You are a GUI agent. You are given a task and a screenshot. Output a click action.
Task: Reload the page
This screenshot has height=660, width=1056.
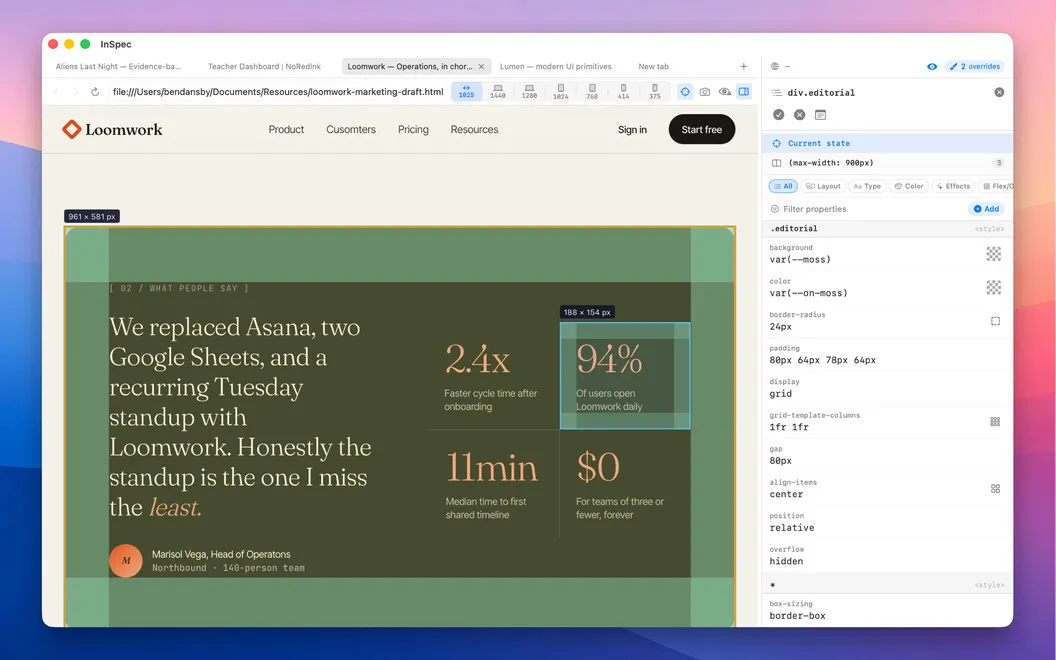pyautogui.click(x=95, y=92)
